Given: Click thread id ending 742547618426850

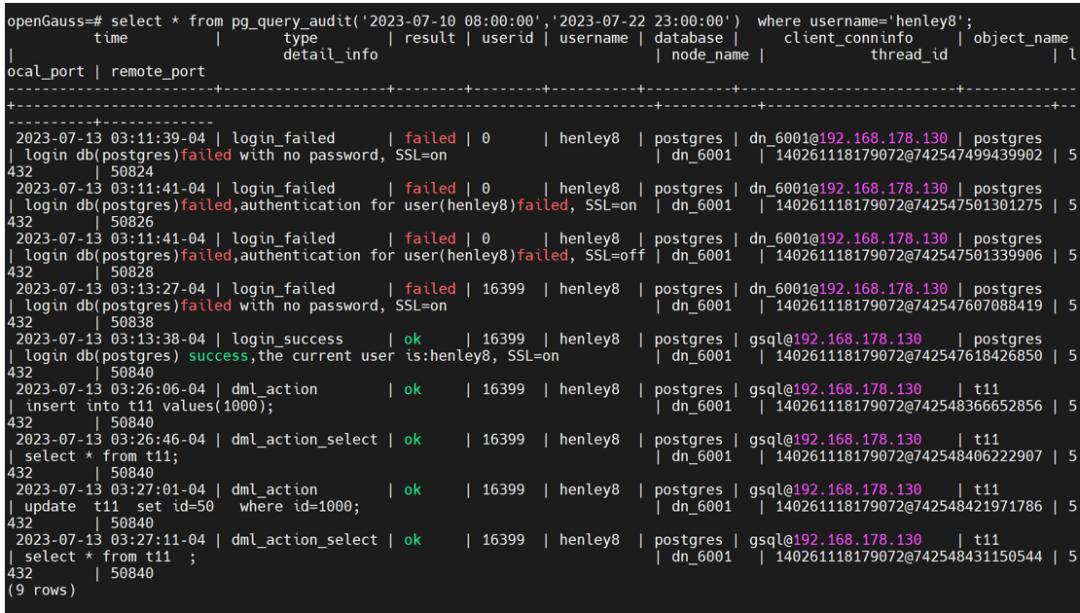Looking at the screenshot, I should (908, 356).
